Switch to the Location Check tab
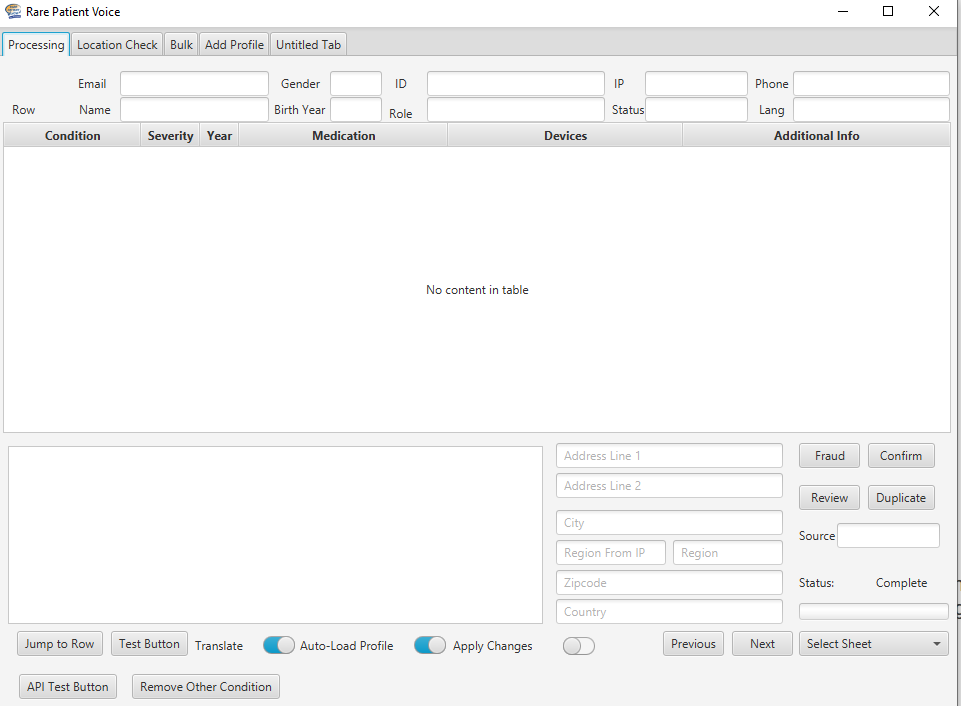The image size is (961, 706). [117, 45]
